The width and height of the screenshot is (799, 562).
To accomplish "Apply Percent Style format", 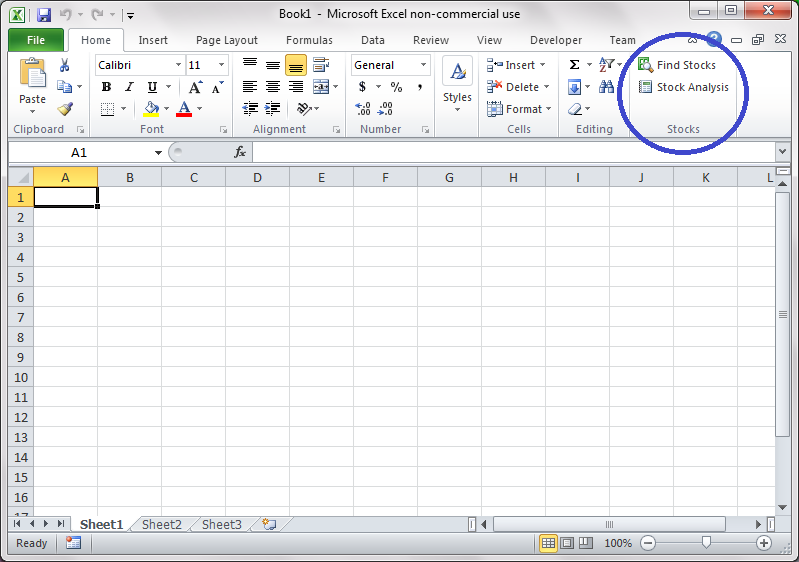I will 396,87.
